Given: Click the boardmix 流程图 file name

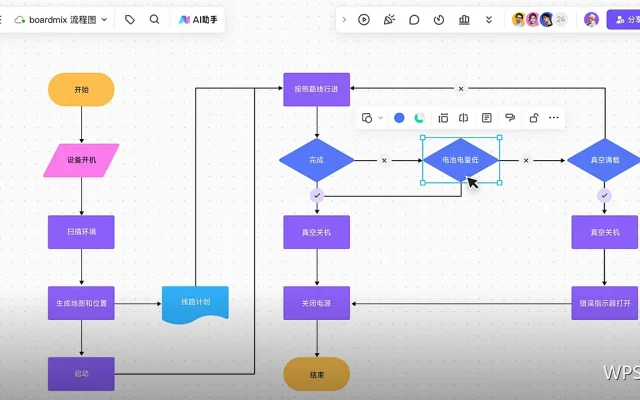Looking at the screenshot, I should [x=62, y=20].
